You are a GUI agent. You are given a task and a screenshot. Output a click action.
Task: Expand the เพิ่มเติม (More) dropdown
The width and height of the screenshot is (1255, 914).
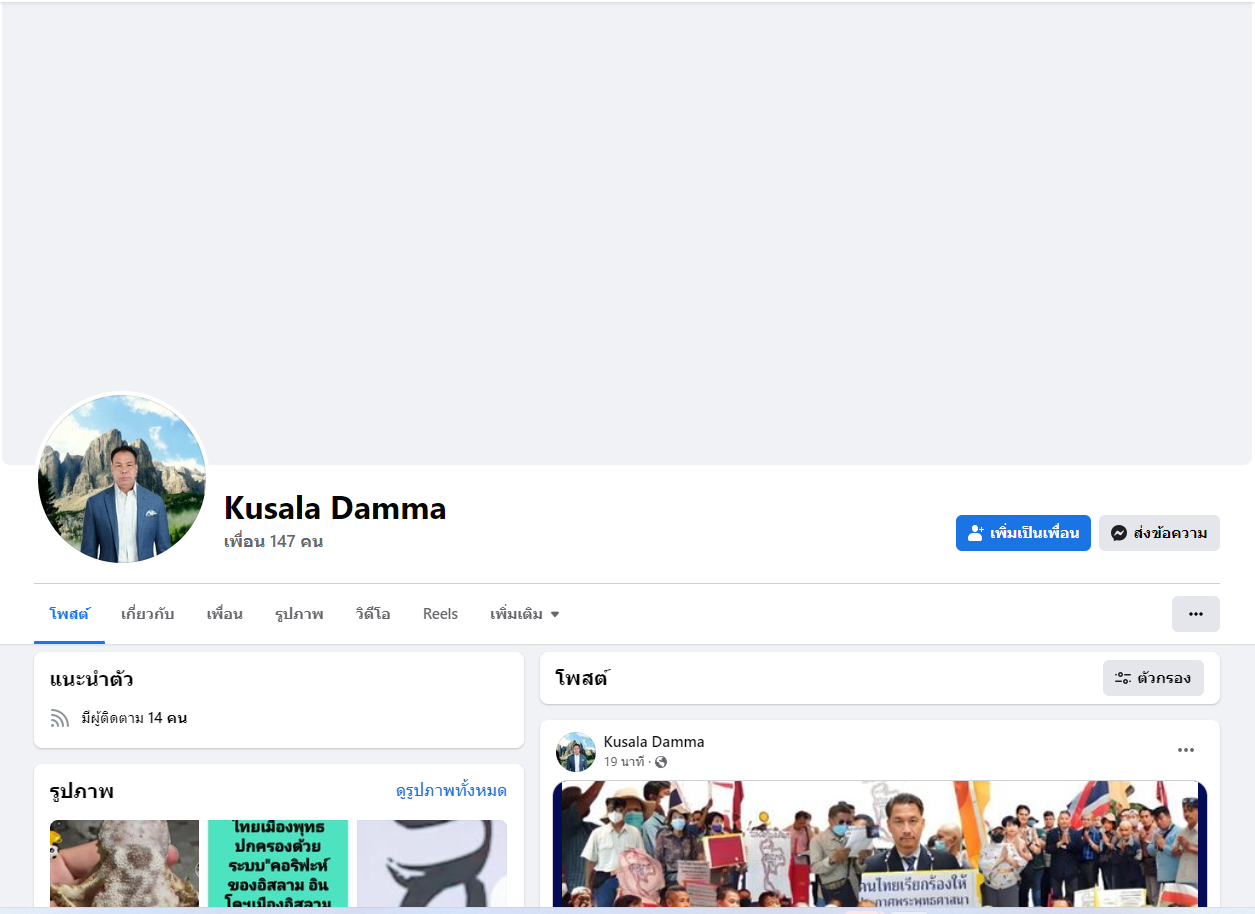click(525, 614)
